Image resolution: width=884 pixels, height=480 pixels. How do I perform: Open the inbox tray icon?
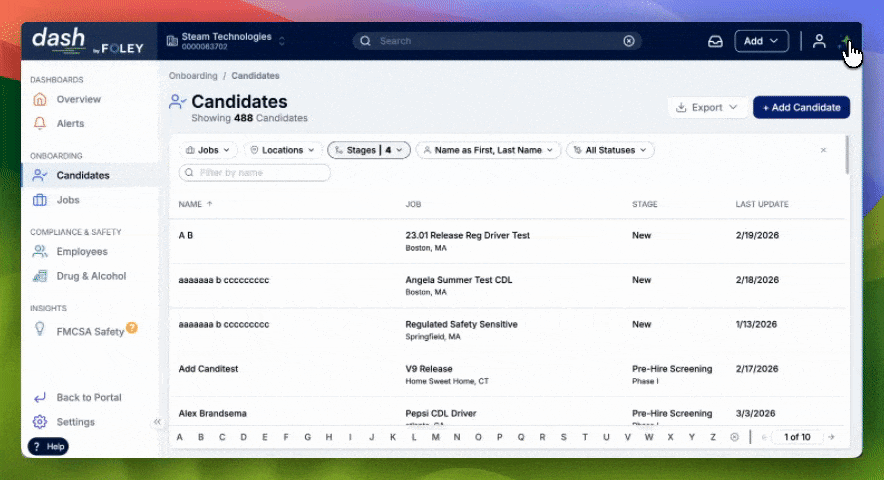(x=715, y=41)
